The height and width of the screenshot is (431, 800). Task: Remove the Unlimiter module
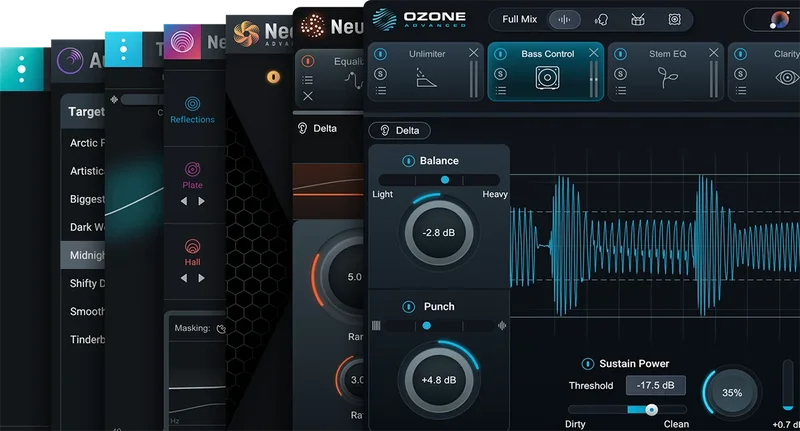(x=473, y=53)
